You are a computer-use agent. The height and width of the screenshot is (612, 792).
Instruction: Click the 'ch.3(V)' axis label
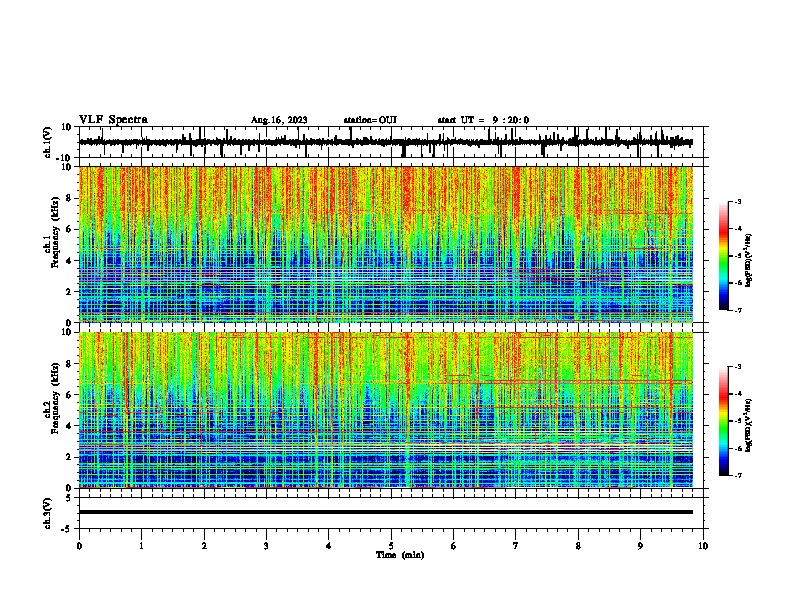[48, 514]
